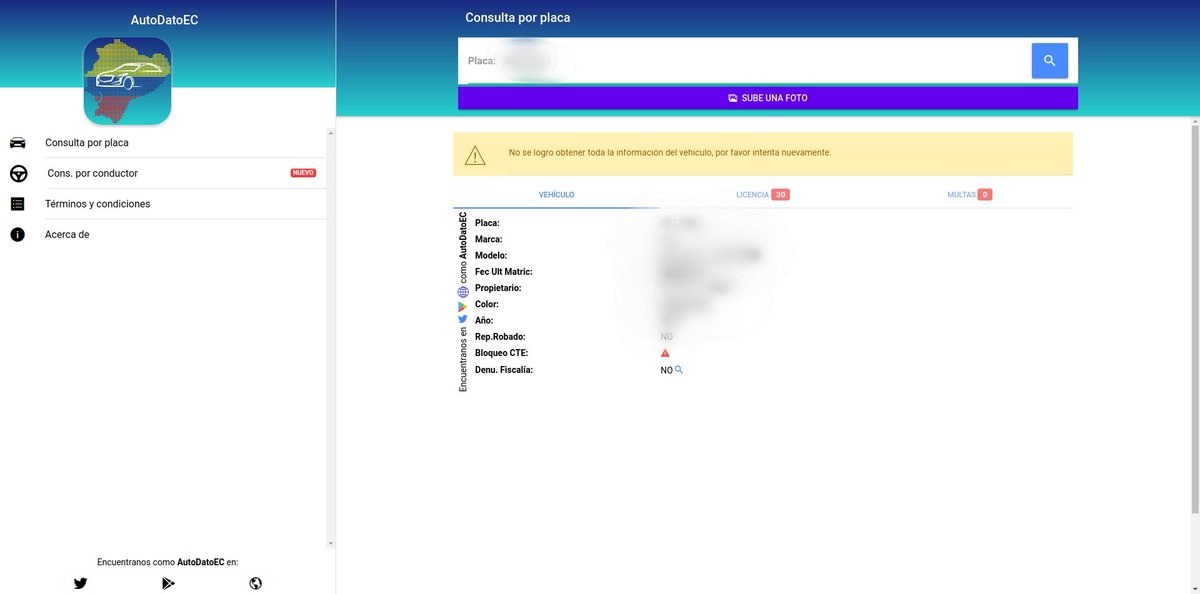Open the Google Play icon in the footer
This screenshot has height=594, width=1200.
[168, 583]
